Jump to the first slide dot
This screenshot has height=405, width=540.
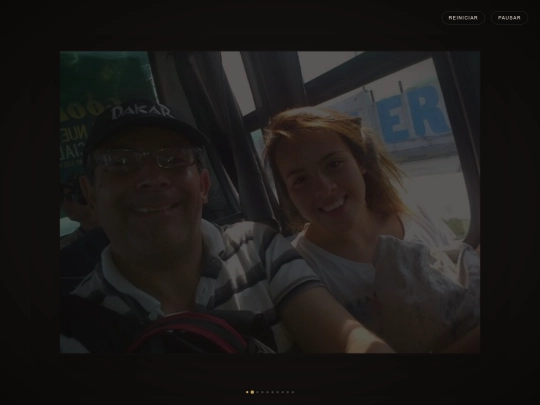tap(247, 392)
